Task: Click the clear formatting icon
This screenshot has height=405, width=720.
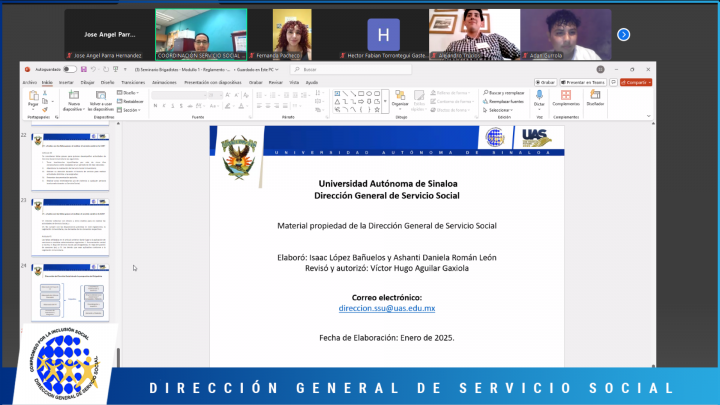Action: [x=246, y=95]
